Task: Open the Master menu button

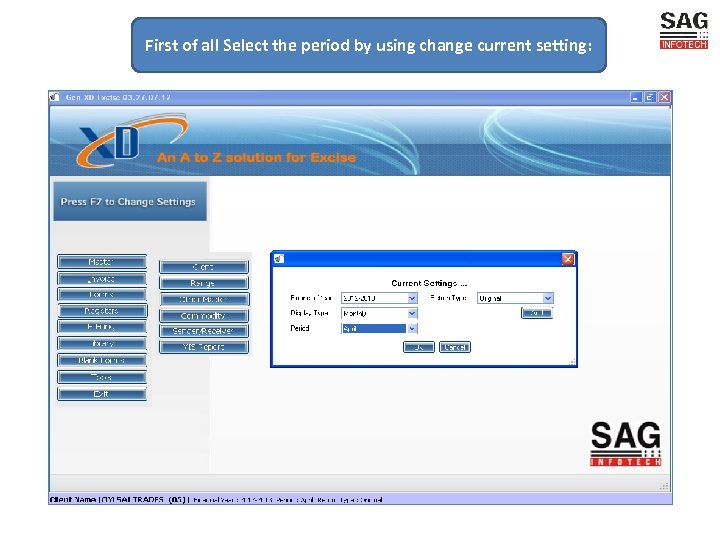Action: point(102,262)
